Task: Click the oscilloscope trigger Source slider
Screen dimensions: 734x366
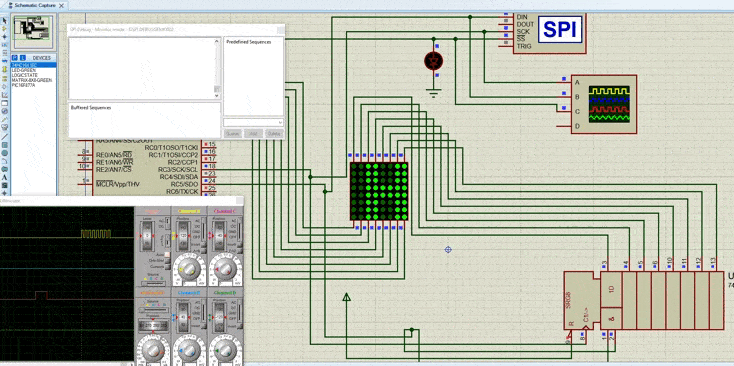Action: coord(153,283)
